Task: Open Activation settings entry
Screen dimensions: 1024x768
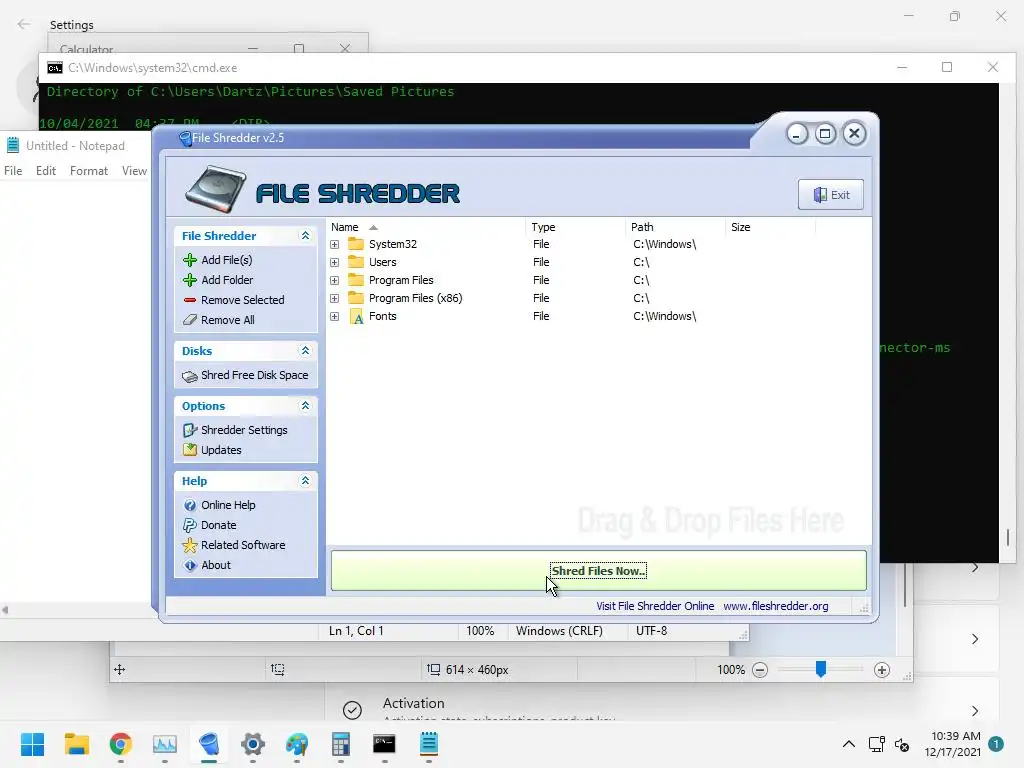Action: pyautogui.click(x=662, y=709)
